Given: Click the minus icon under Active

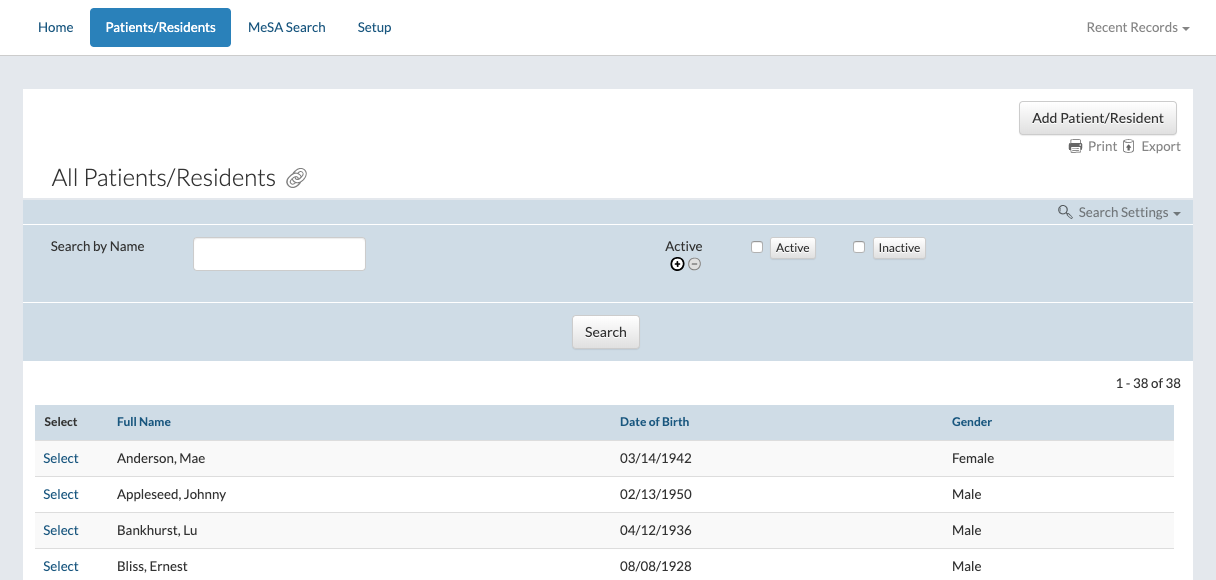Looking at the screenshot, I should 694,264.
